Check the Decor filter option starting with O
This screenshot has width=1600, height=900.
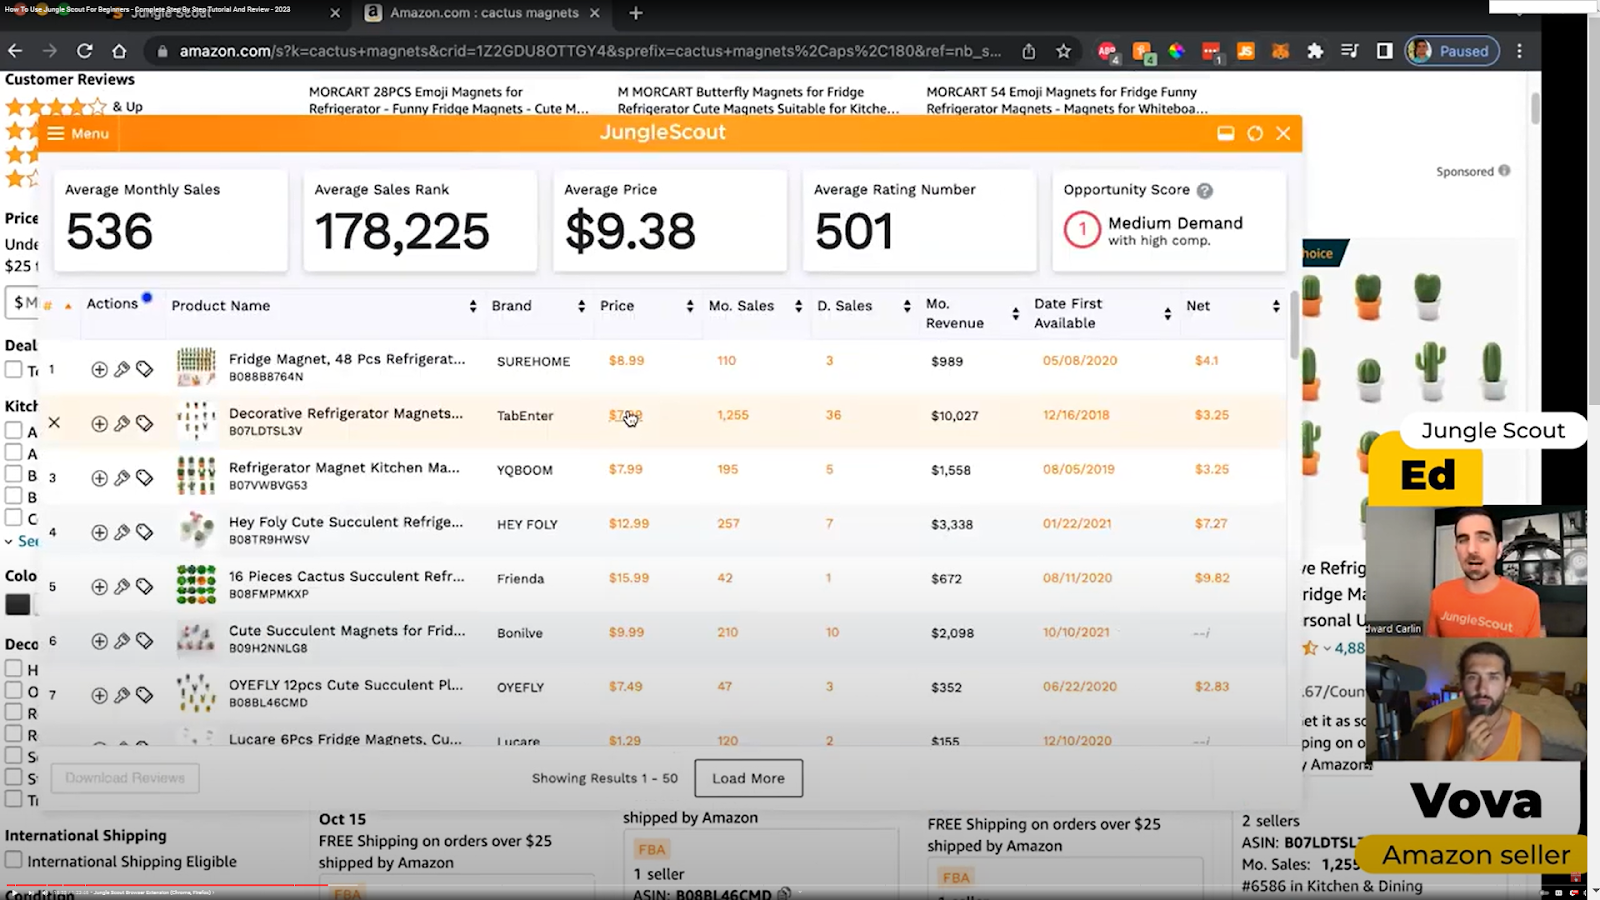13,690
